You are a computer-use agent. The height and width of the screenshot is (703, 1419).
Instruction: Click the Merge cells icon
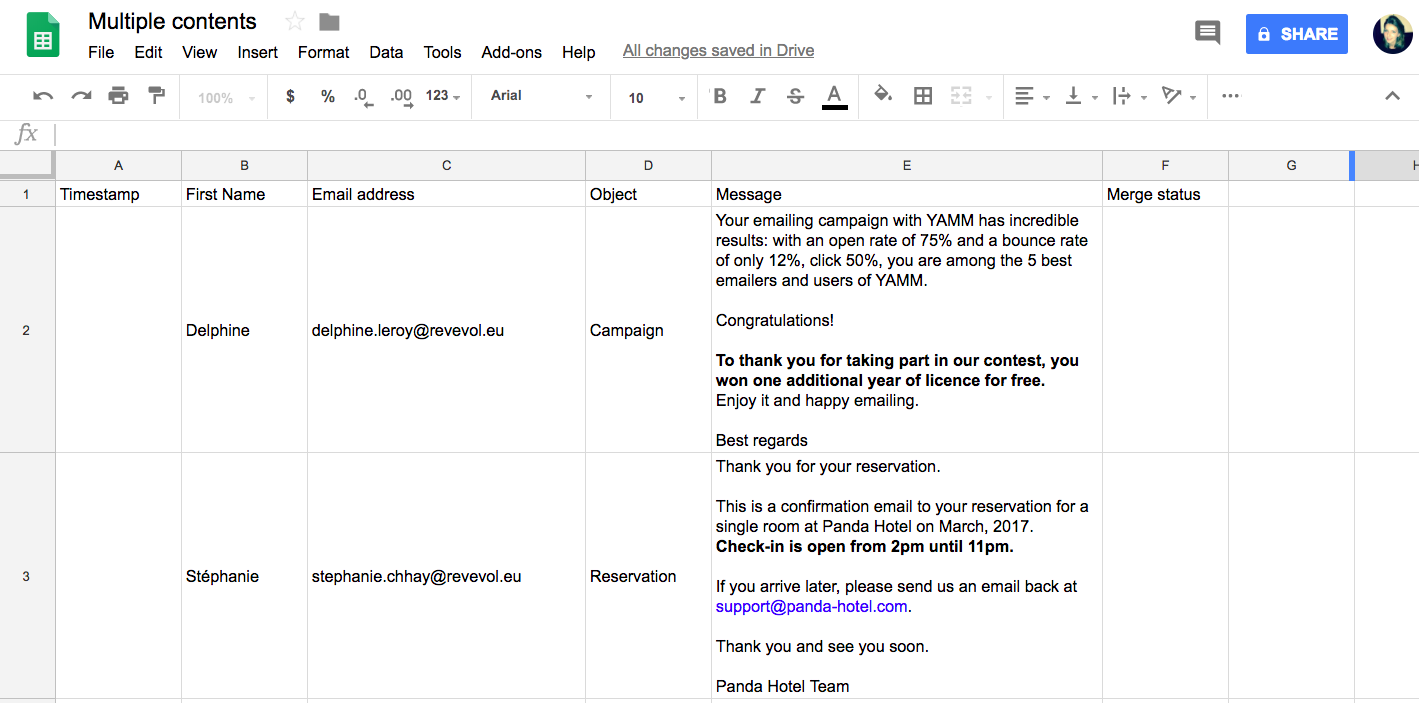[961, 96]
